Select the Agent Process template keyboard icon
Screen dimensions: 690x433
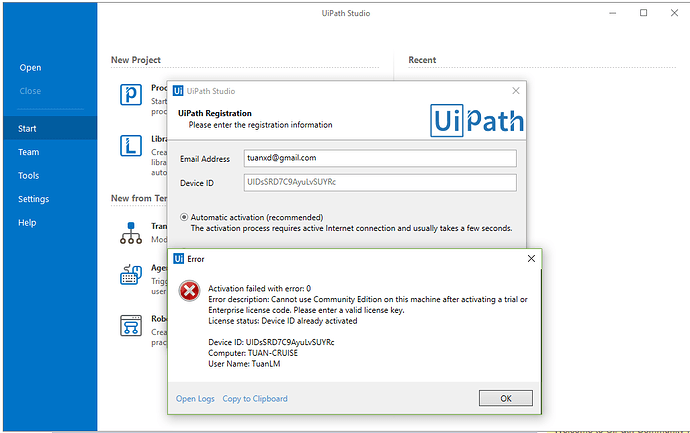[131, 275]
